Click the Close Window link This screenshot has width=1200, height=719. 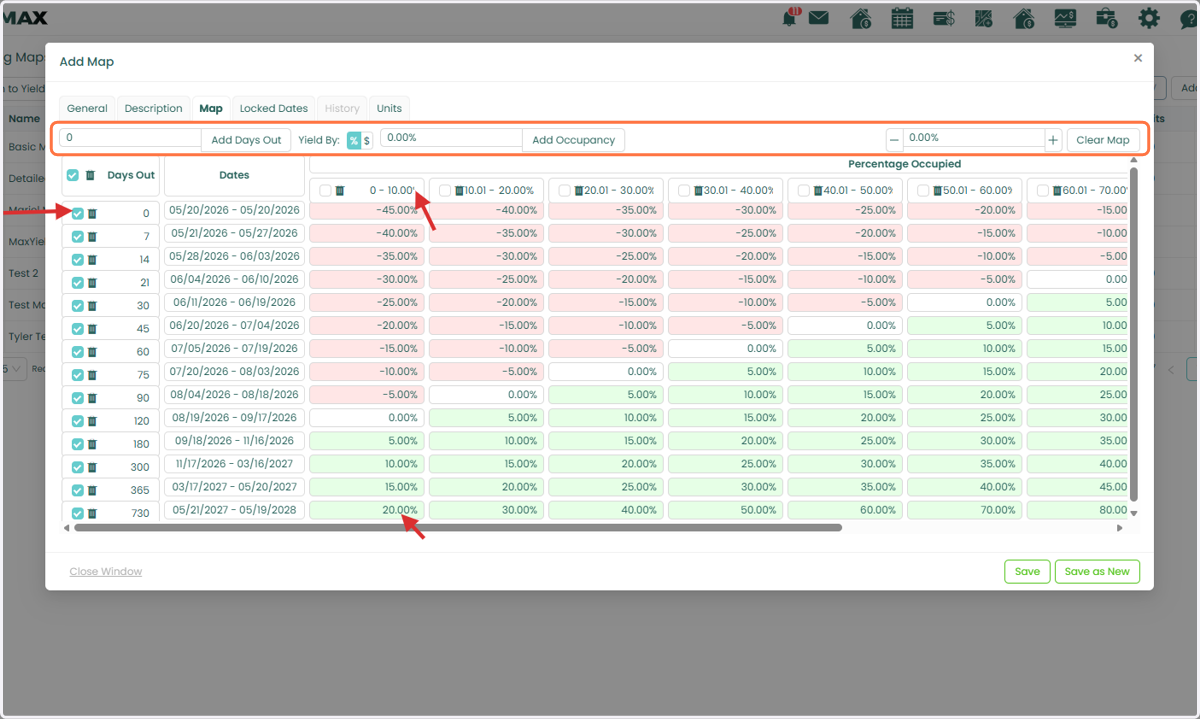click(x=106, y=571)
